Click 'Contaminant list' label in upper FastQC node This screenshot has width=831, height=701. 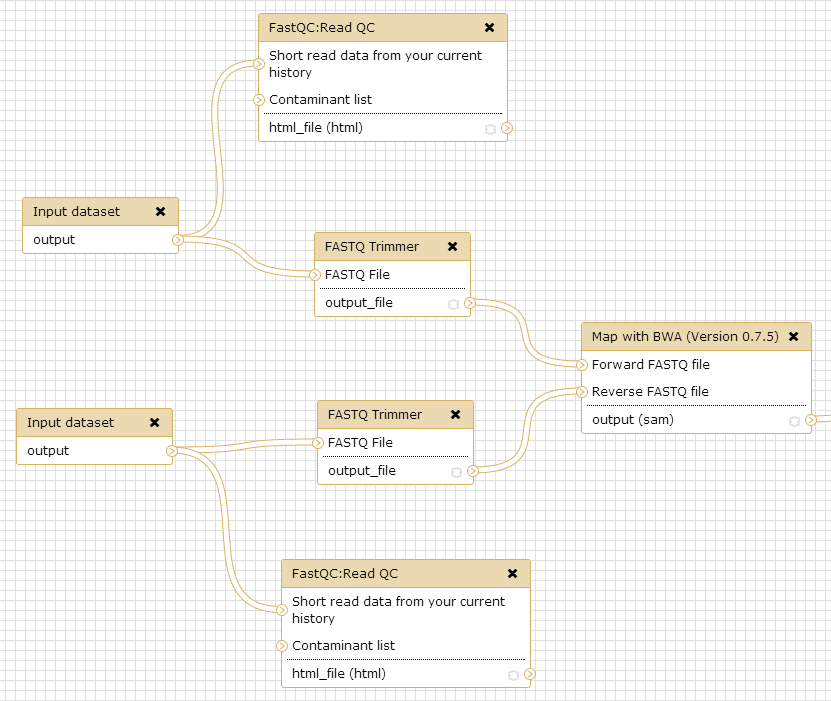click(x=321, y=100)
